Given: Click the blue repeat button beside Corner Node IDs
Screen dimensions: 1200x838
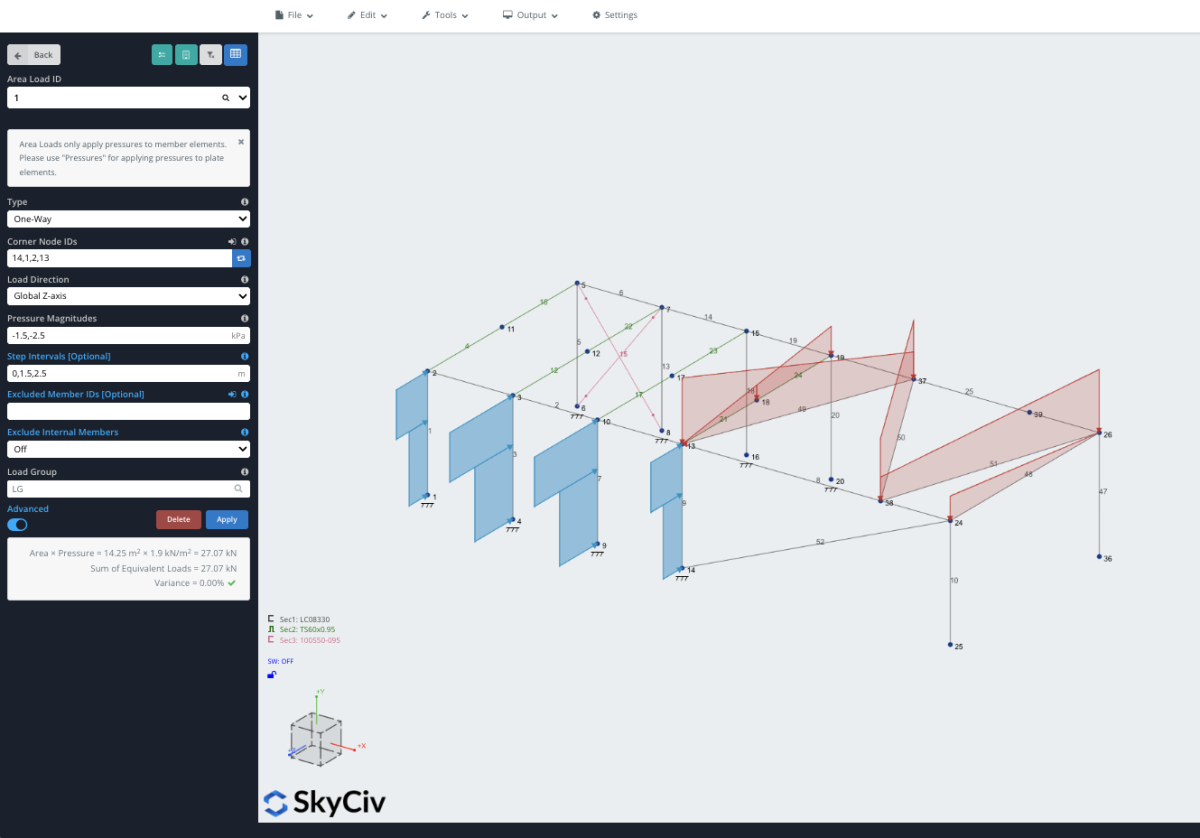Looking at the screenshot, I should 242,258.
